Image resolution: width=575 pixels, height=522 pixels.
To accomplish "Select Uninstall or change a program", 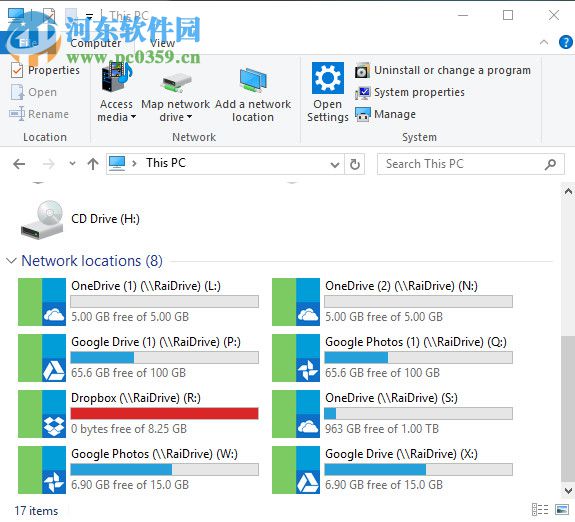I will click(443, 70).
